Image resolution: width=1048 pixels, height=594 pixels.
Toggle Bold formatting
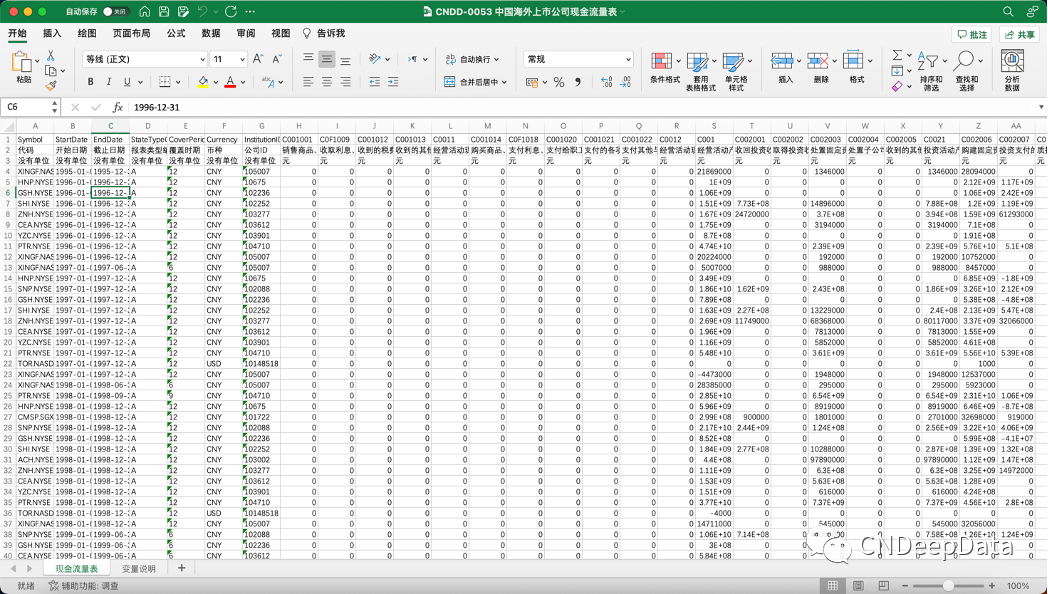coord(90,82)
